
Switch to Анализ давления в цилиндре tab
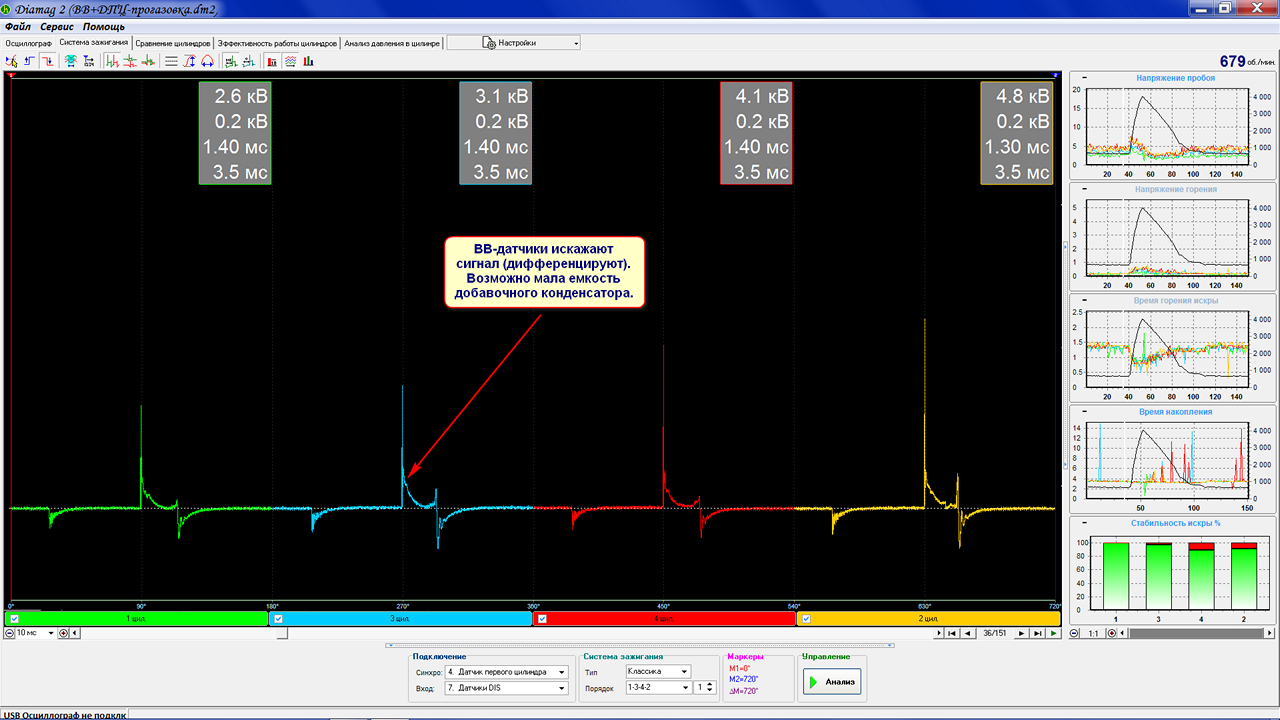392,44
